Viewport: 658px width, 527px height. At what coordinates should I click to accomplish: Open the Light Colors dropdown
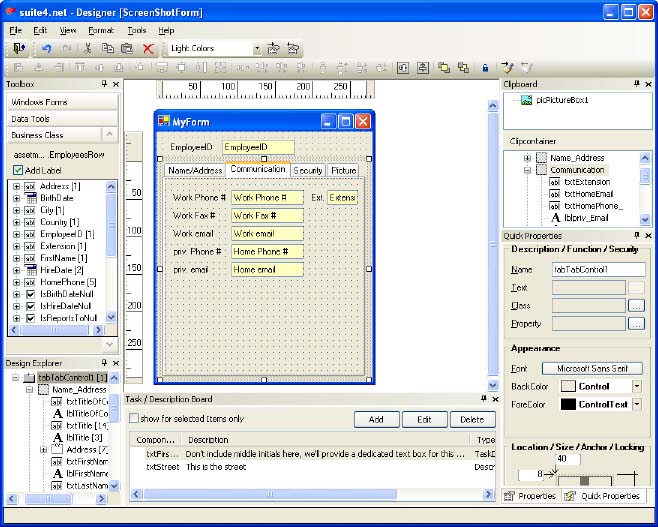coord(256,48)
